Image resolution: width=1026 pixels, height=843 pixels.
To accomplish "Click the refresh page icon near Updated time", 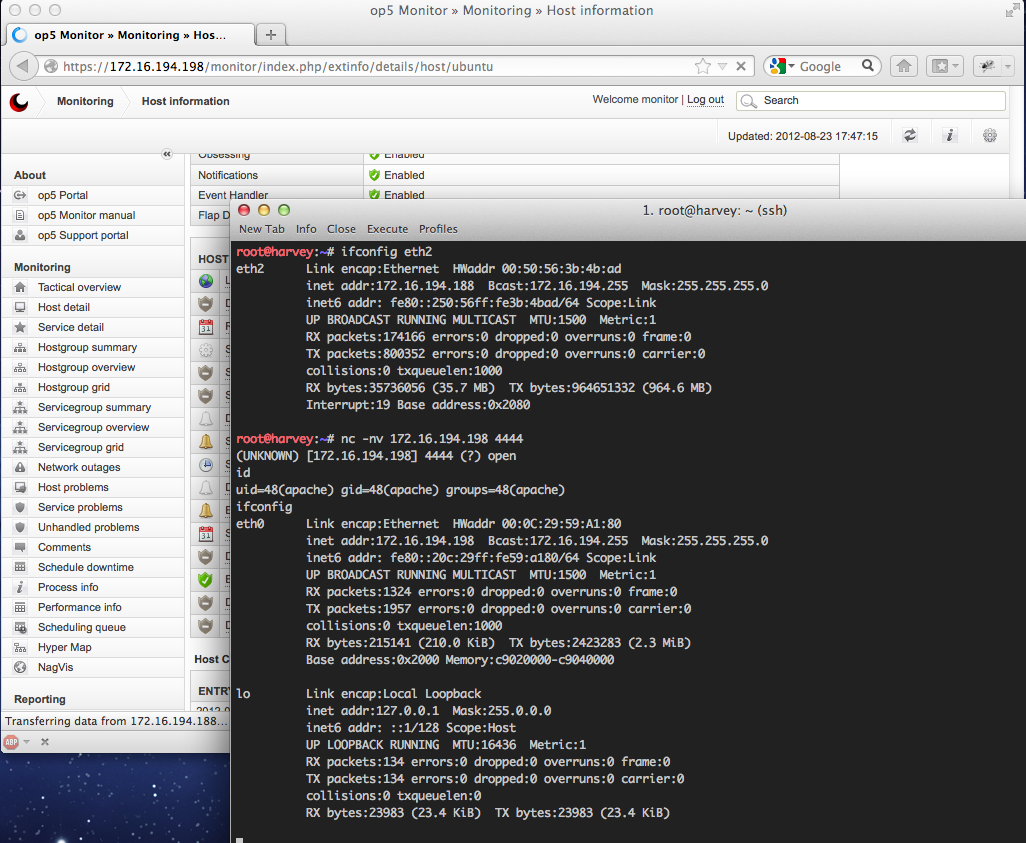I will pyautogui.click(x=910, y=135).
